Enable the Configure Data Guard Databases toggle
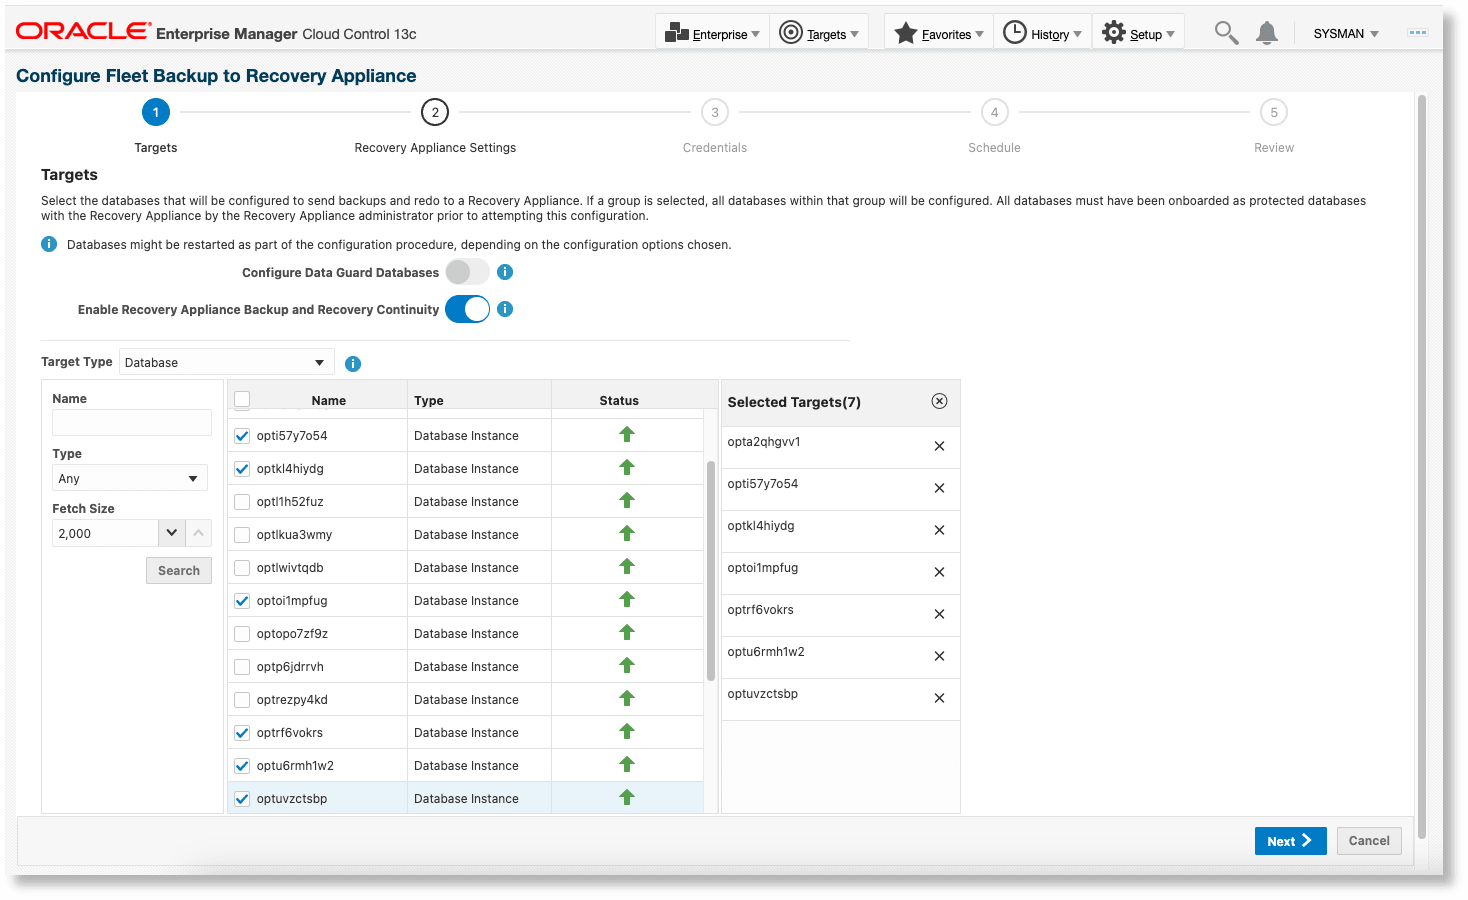The height and width of the screenshot is (900, 1468). [x=466, y=271]
